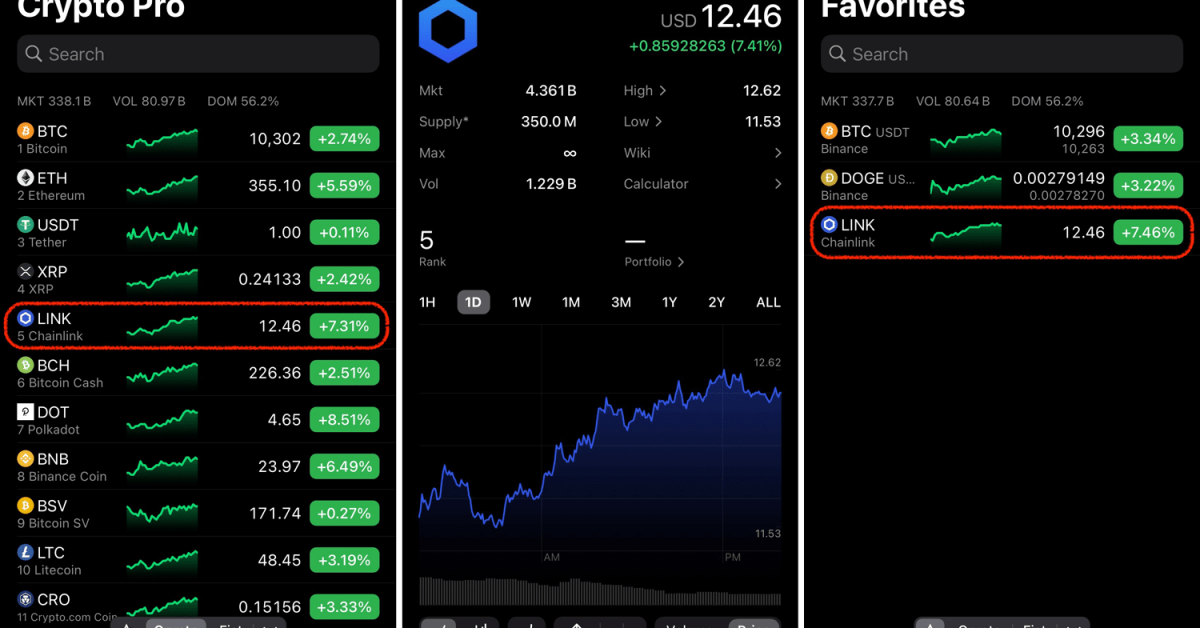The width and height of the screenshot is (1200, 628).
Task: Click the USD 12.46 price header
Action: pos(721,17)
